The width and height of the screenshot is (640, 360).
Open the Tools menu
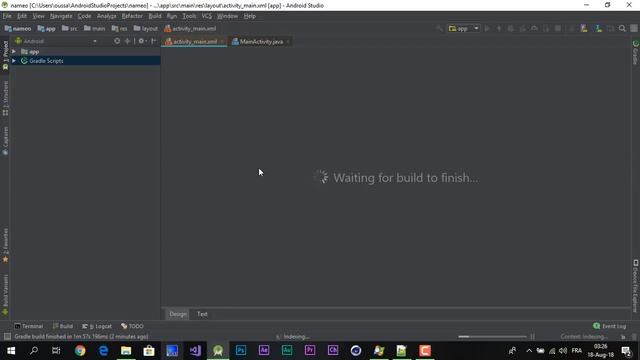click(x=189, y=16)
